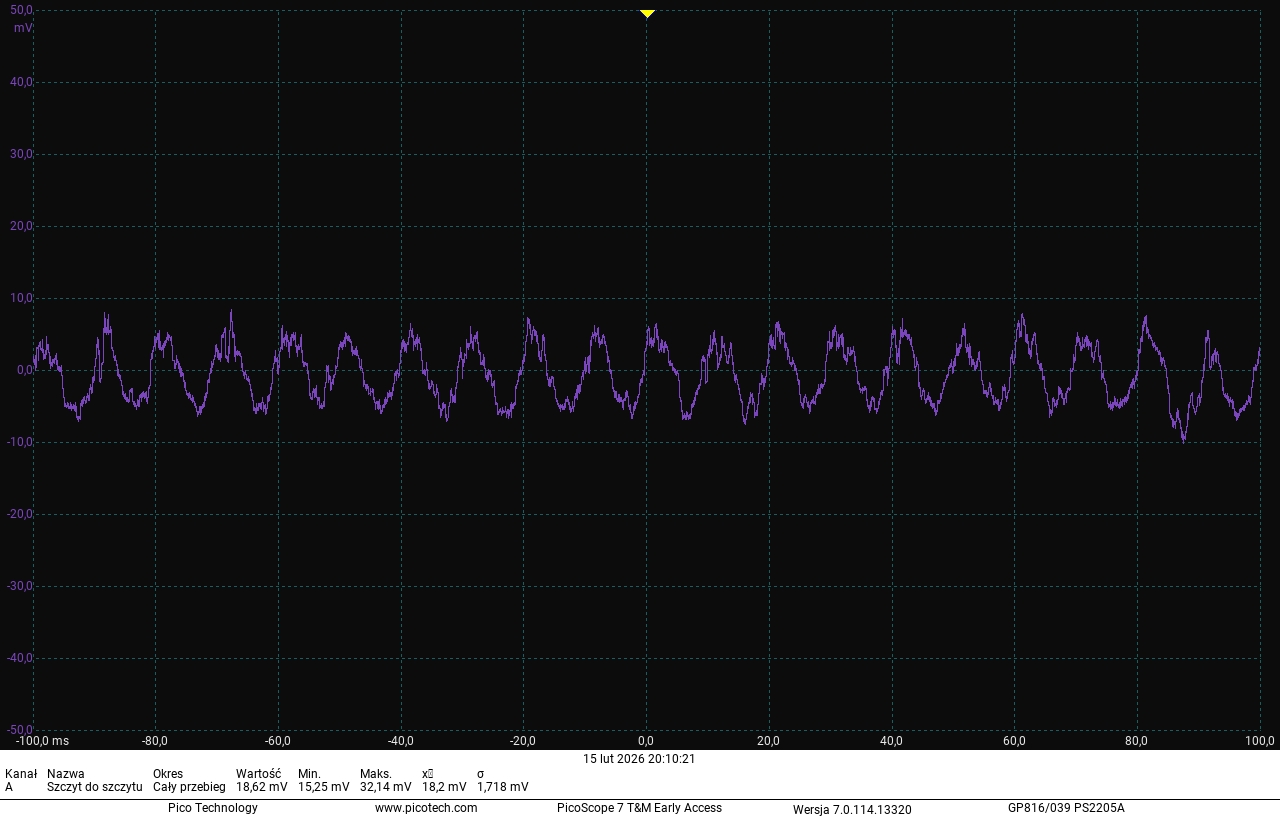Select the 1,718 mV sigma value
The height and width of the screenshot is (816, 1280).
[502, 787]
